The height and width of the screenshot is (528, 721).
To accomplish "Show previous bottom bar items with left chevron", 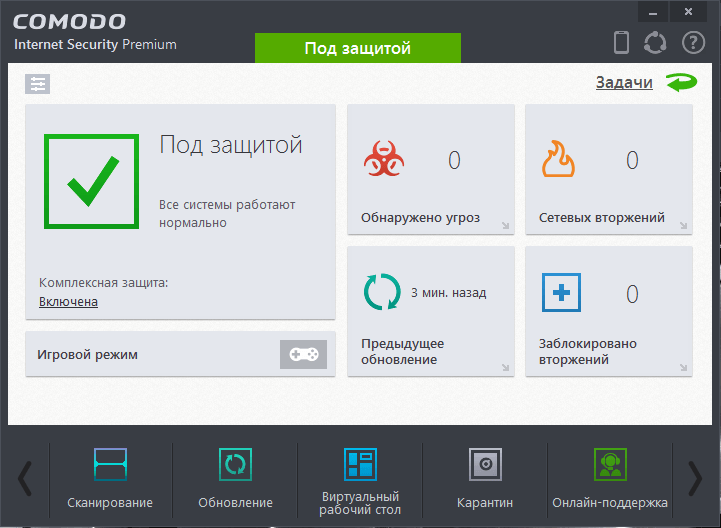I will tap(25, 479).
